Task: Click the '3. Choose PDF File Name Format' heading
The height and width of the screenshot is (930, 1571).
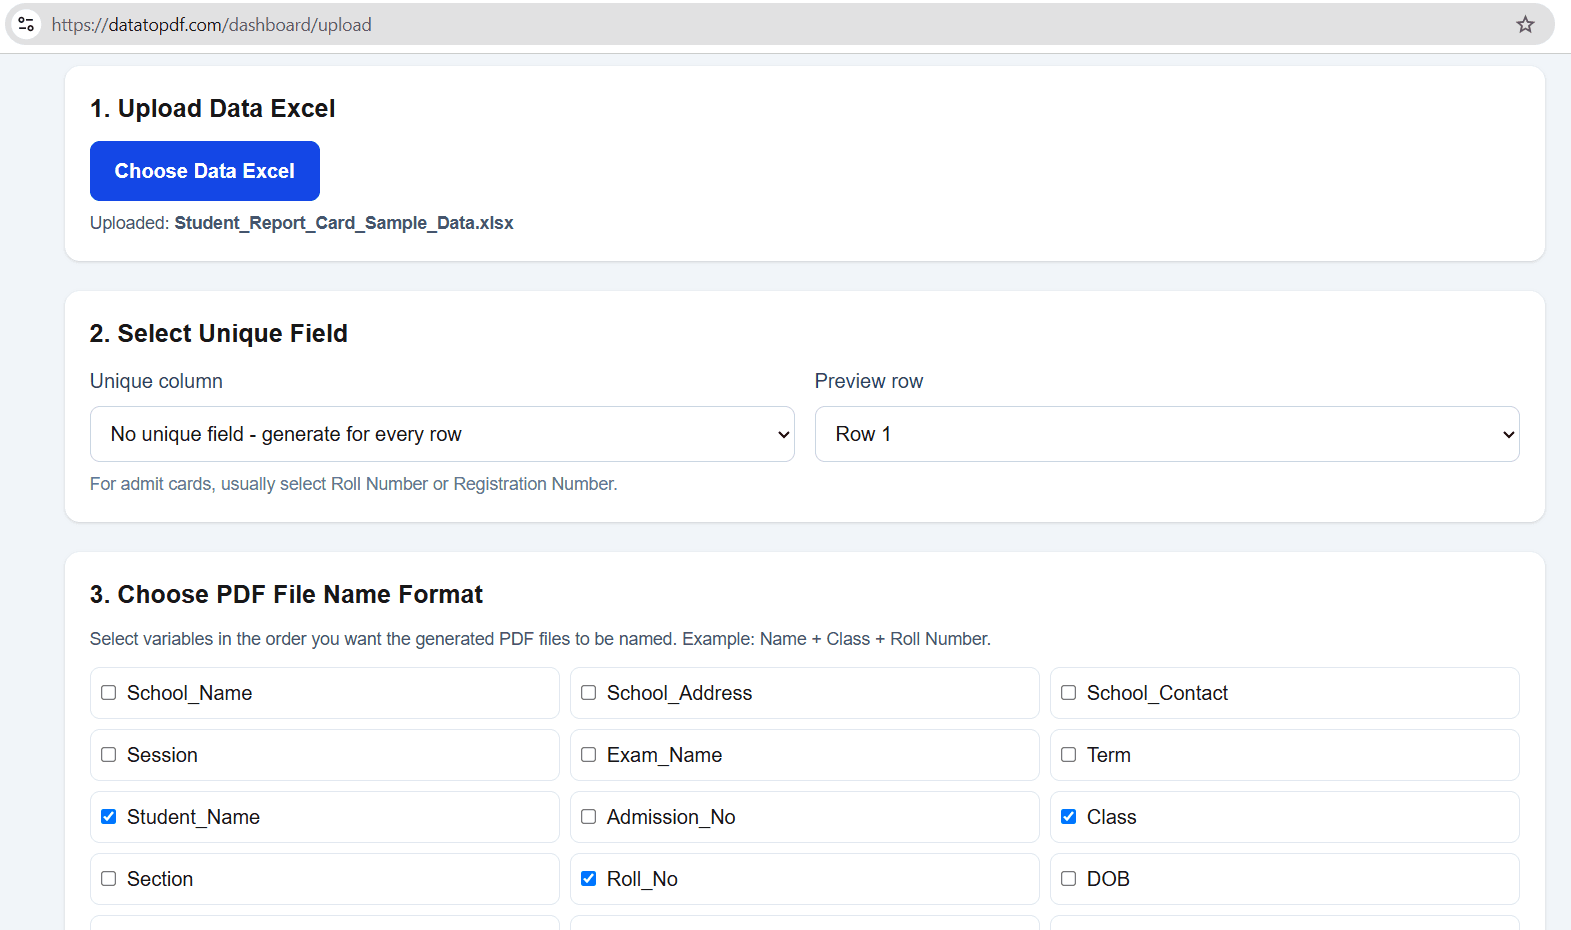Action: pyautogui.click(x=286, y=594)
